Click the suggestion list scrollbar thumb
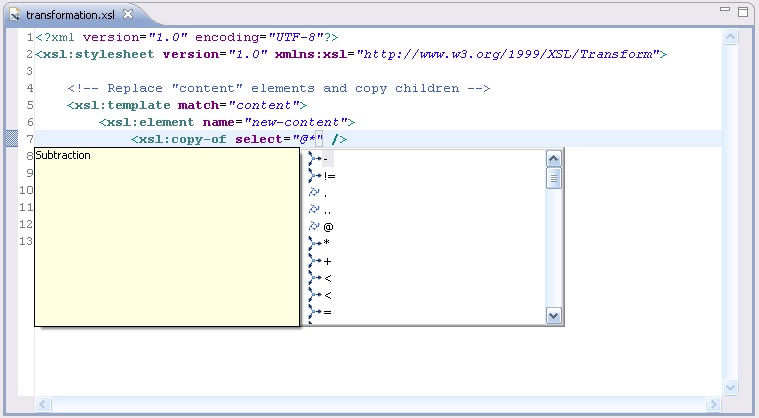The width and height of the screenshot is (759, 418). point(554,178)
